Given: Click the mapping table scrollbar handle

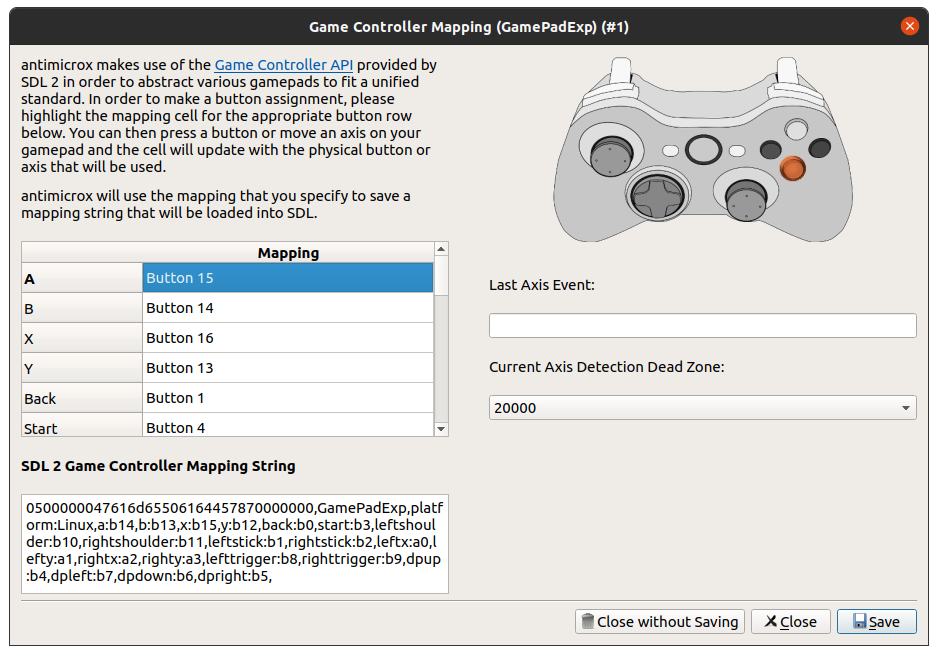Looking at the screenshot, I should point(441,275).
